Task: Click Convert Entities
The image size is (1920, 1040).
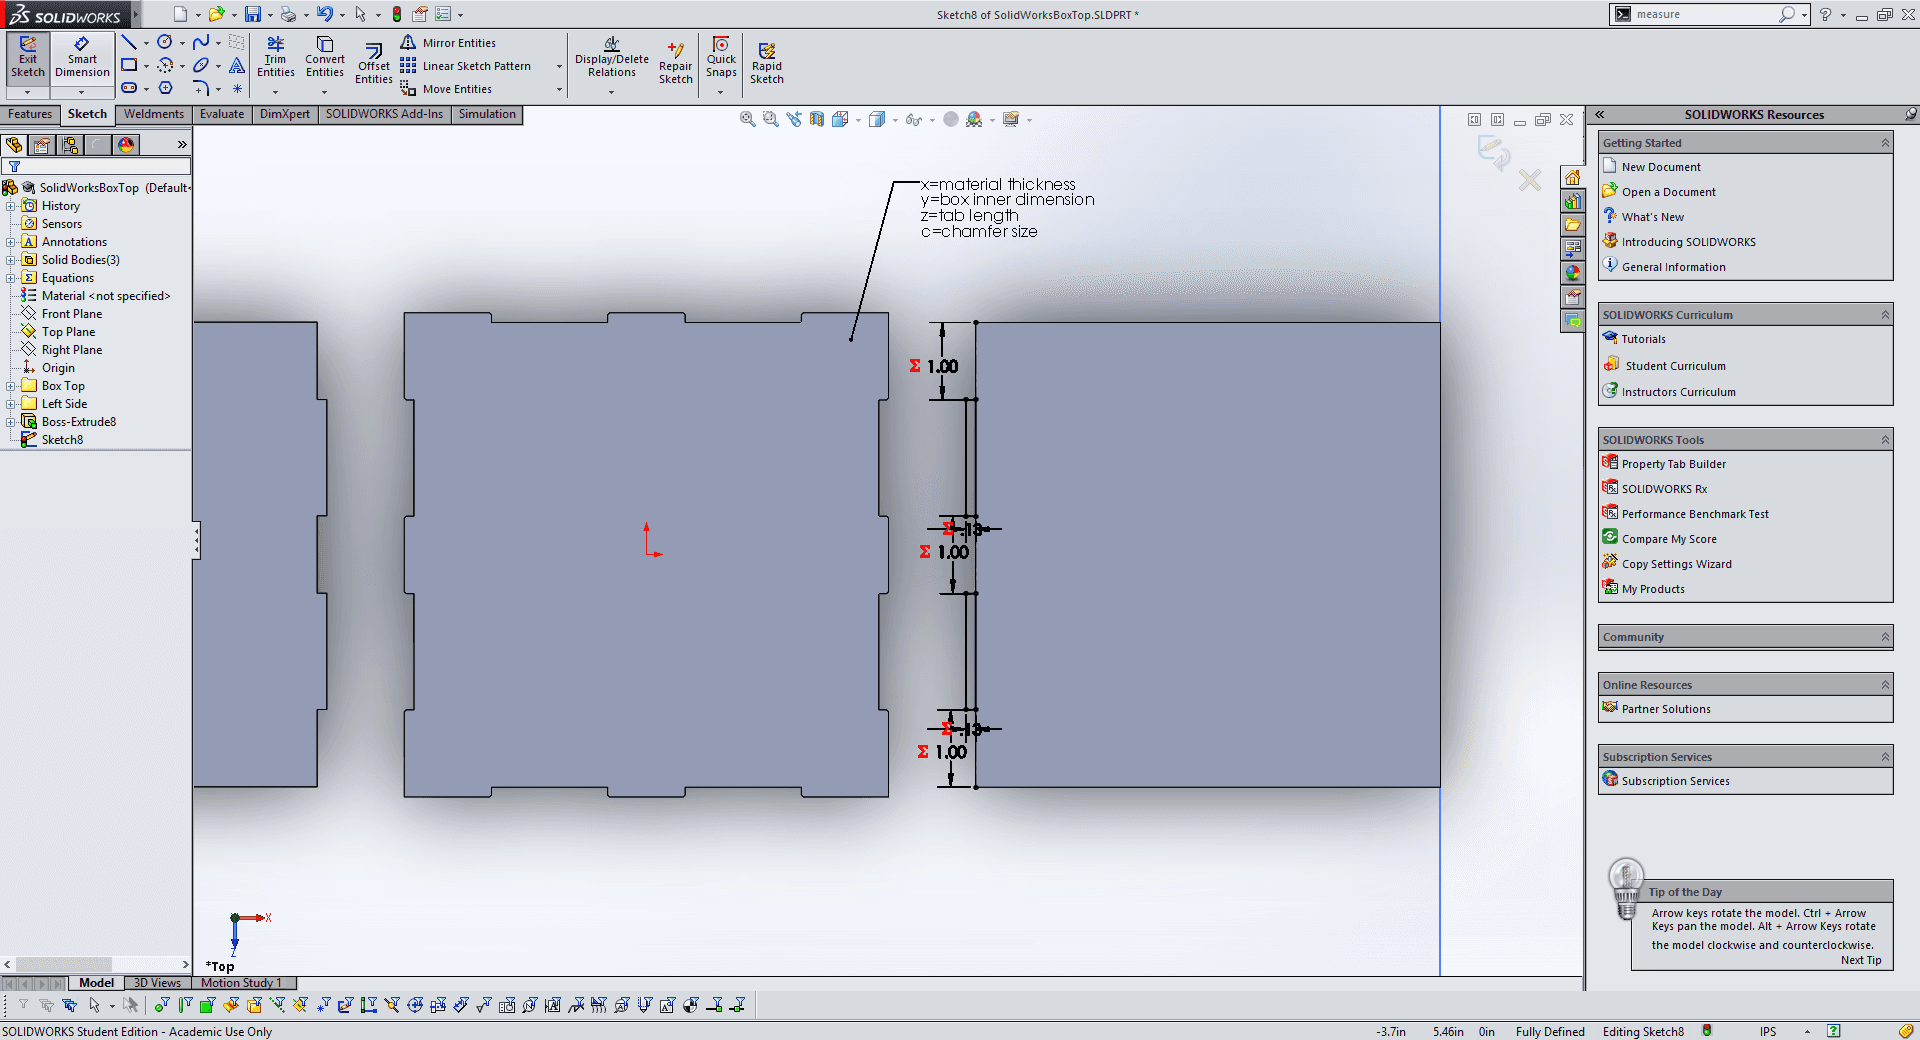Action: tap(325, 57)
